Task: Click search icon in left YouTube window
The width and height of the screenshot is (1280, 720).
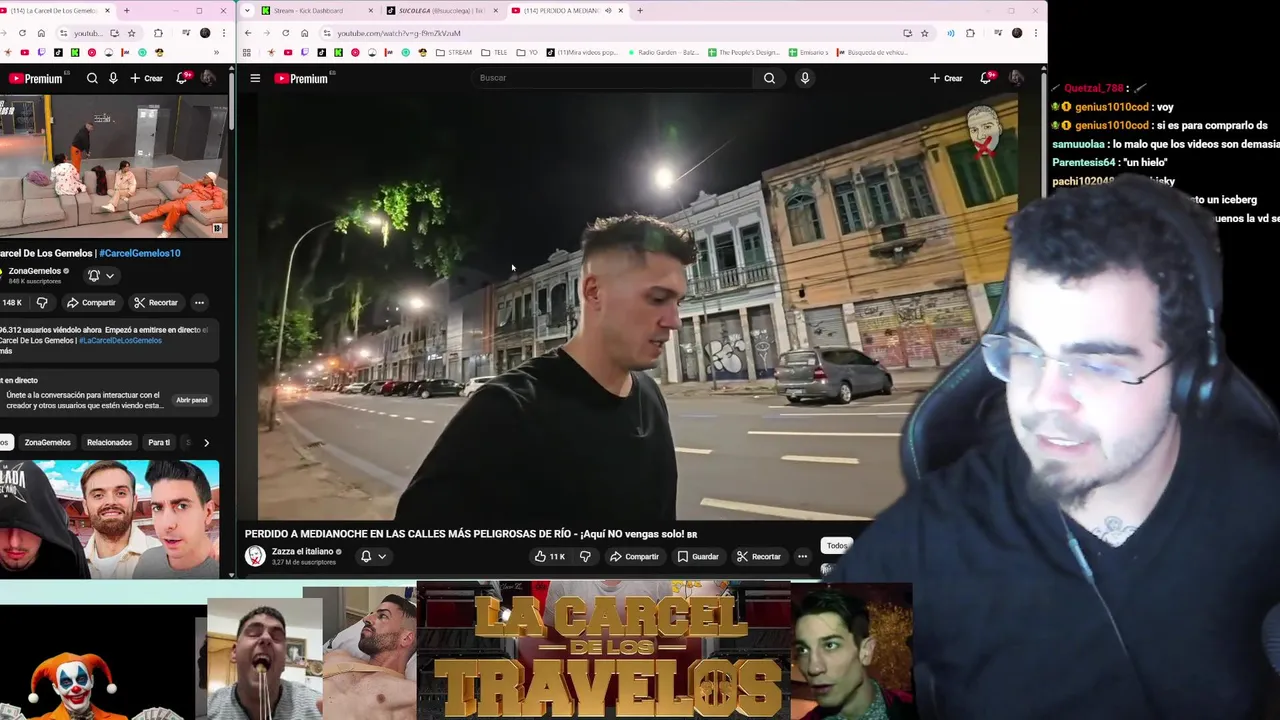Action: tap(92, 78)
